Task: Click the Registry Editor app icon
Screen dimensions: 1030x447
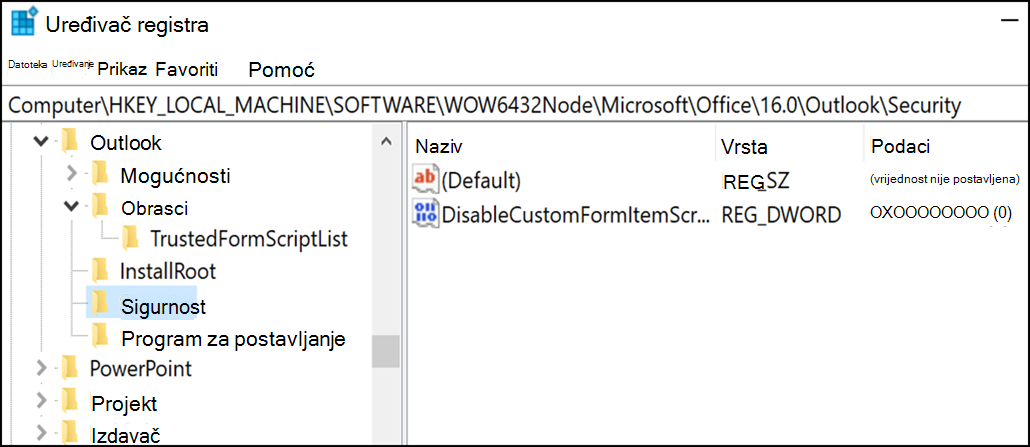Action: pyautogui.click(x=24, y=24)
